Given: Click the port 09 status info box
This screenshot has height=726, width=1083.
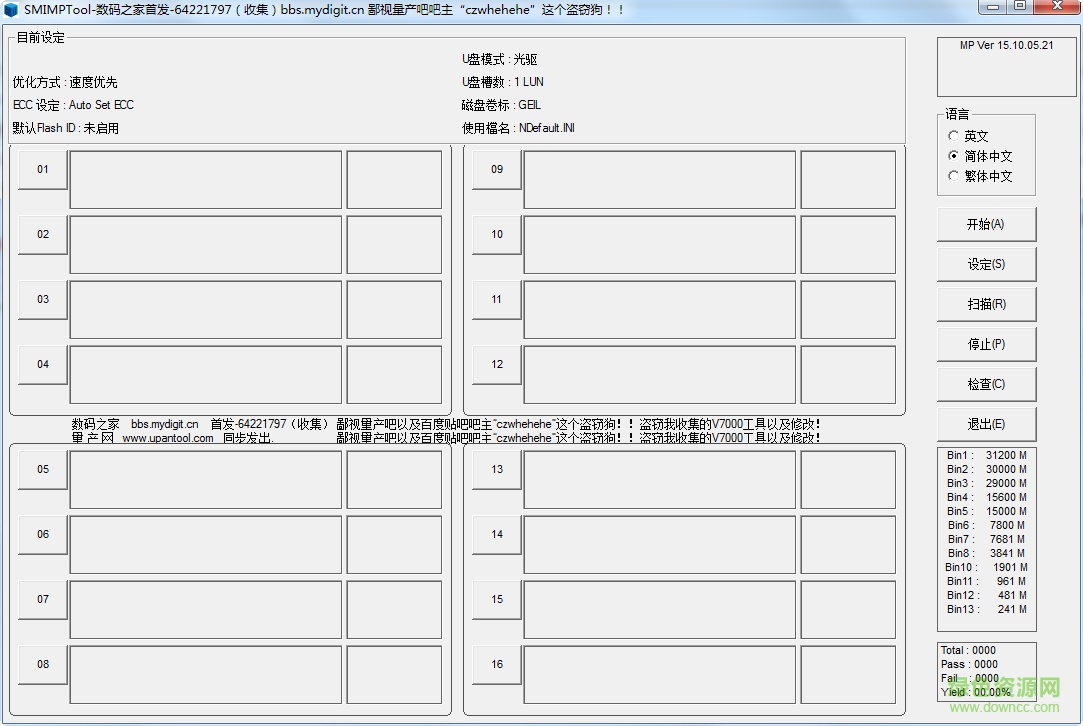Looking at the screenshot, I should (660, 180).
